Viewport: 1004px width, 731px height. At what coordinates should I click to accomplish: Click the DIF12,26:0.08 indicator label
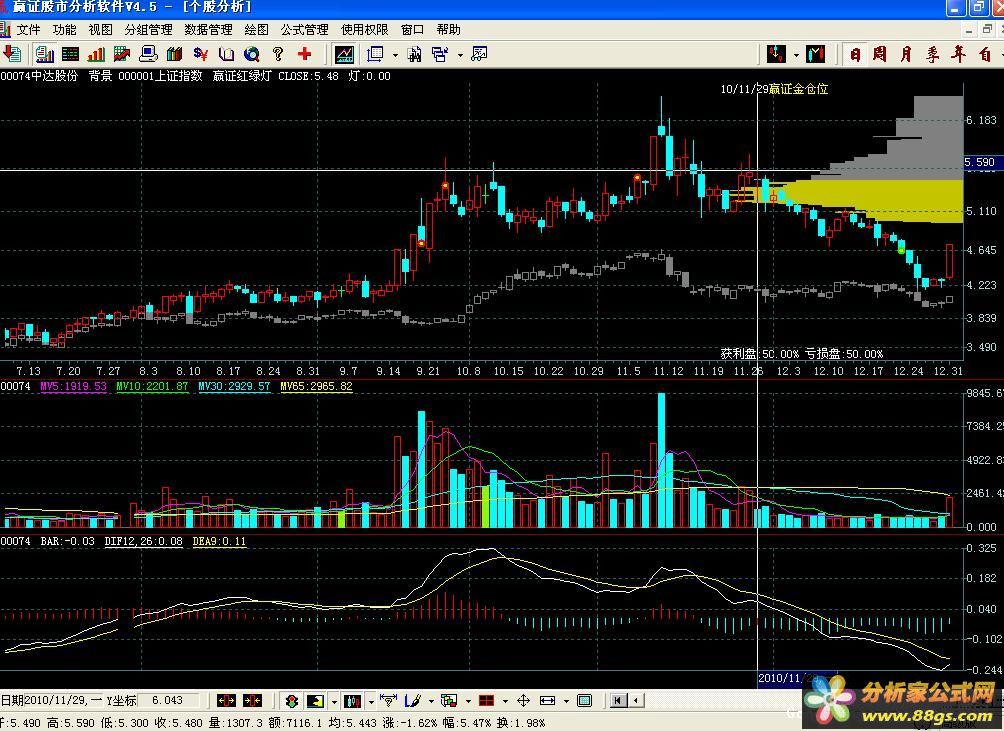point(143,542)
